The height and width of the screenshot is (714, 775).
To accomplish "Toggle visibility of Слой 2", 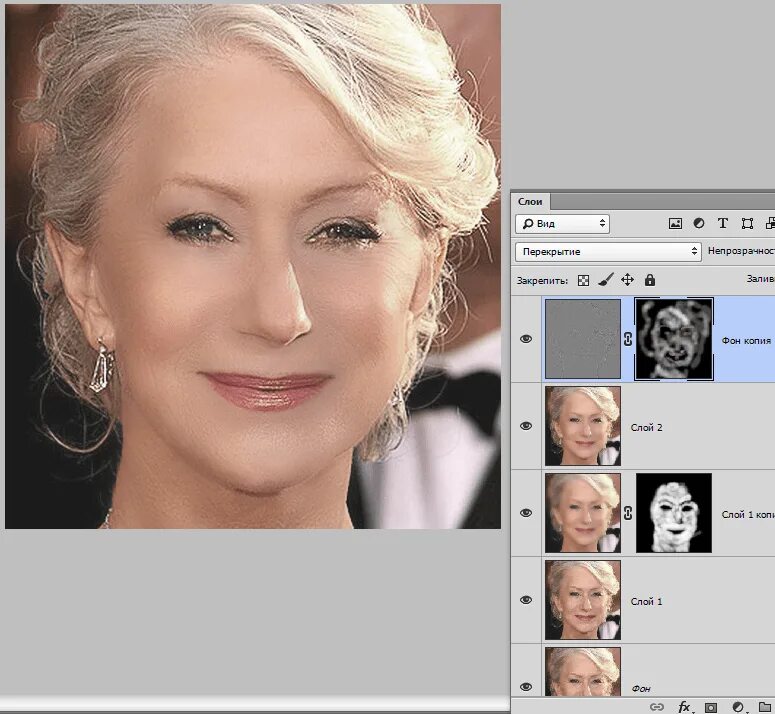I will click(526, 426).
